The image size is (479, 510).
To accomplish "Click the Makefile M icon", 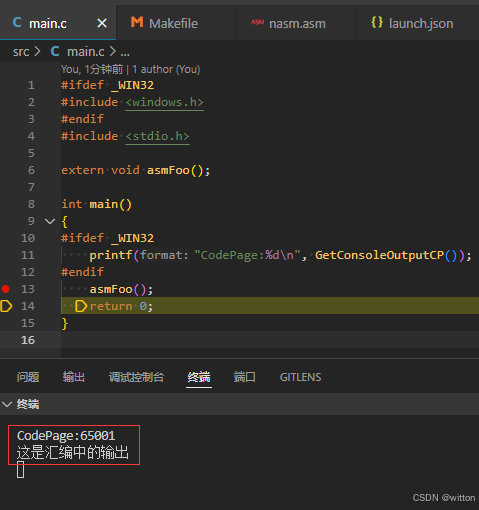I will click(137, 22).
